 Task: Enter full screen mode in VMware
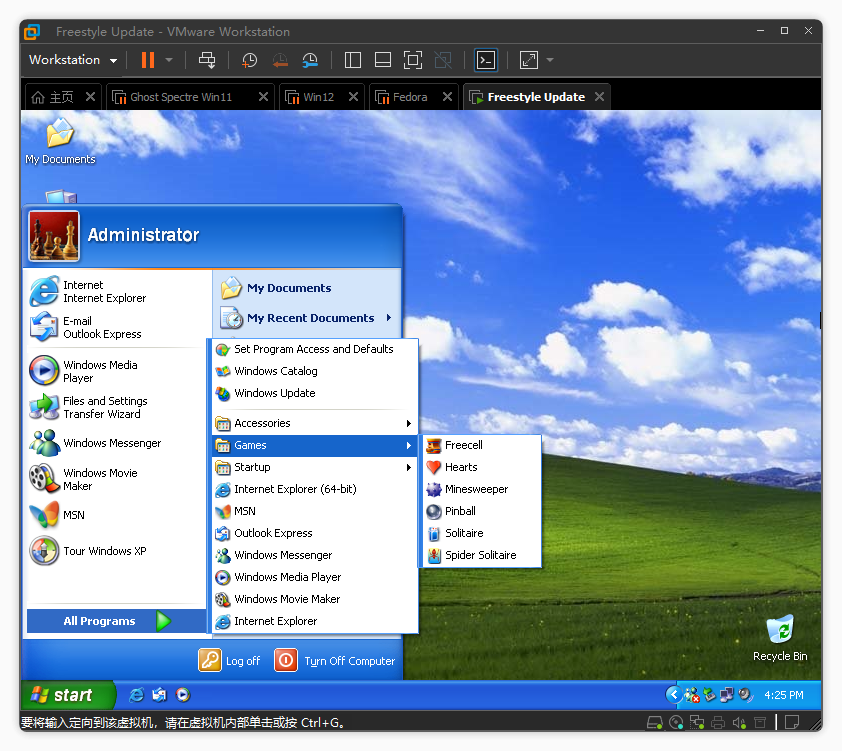click(412, 60)
